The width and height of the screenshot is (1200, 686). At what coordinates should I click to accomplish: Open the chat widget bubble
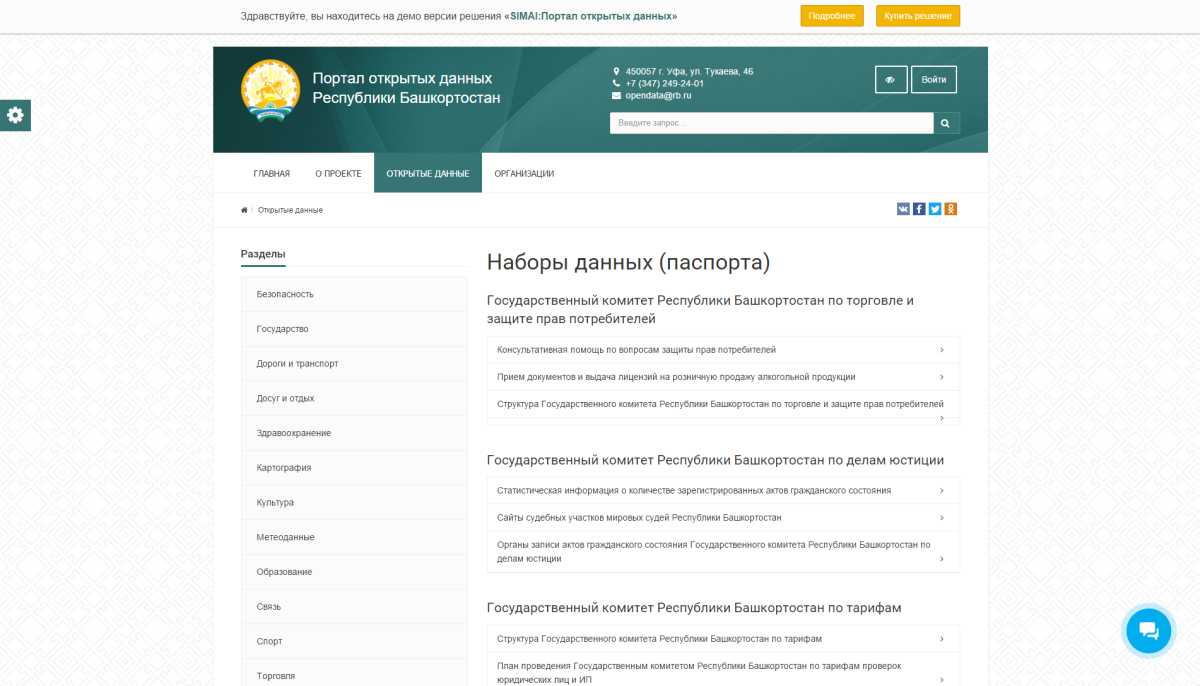pos(1148,630)
